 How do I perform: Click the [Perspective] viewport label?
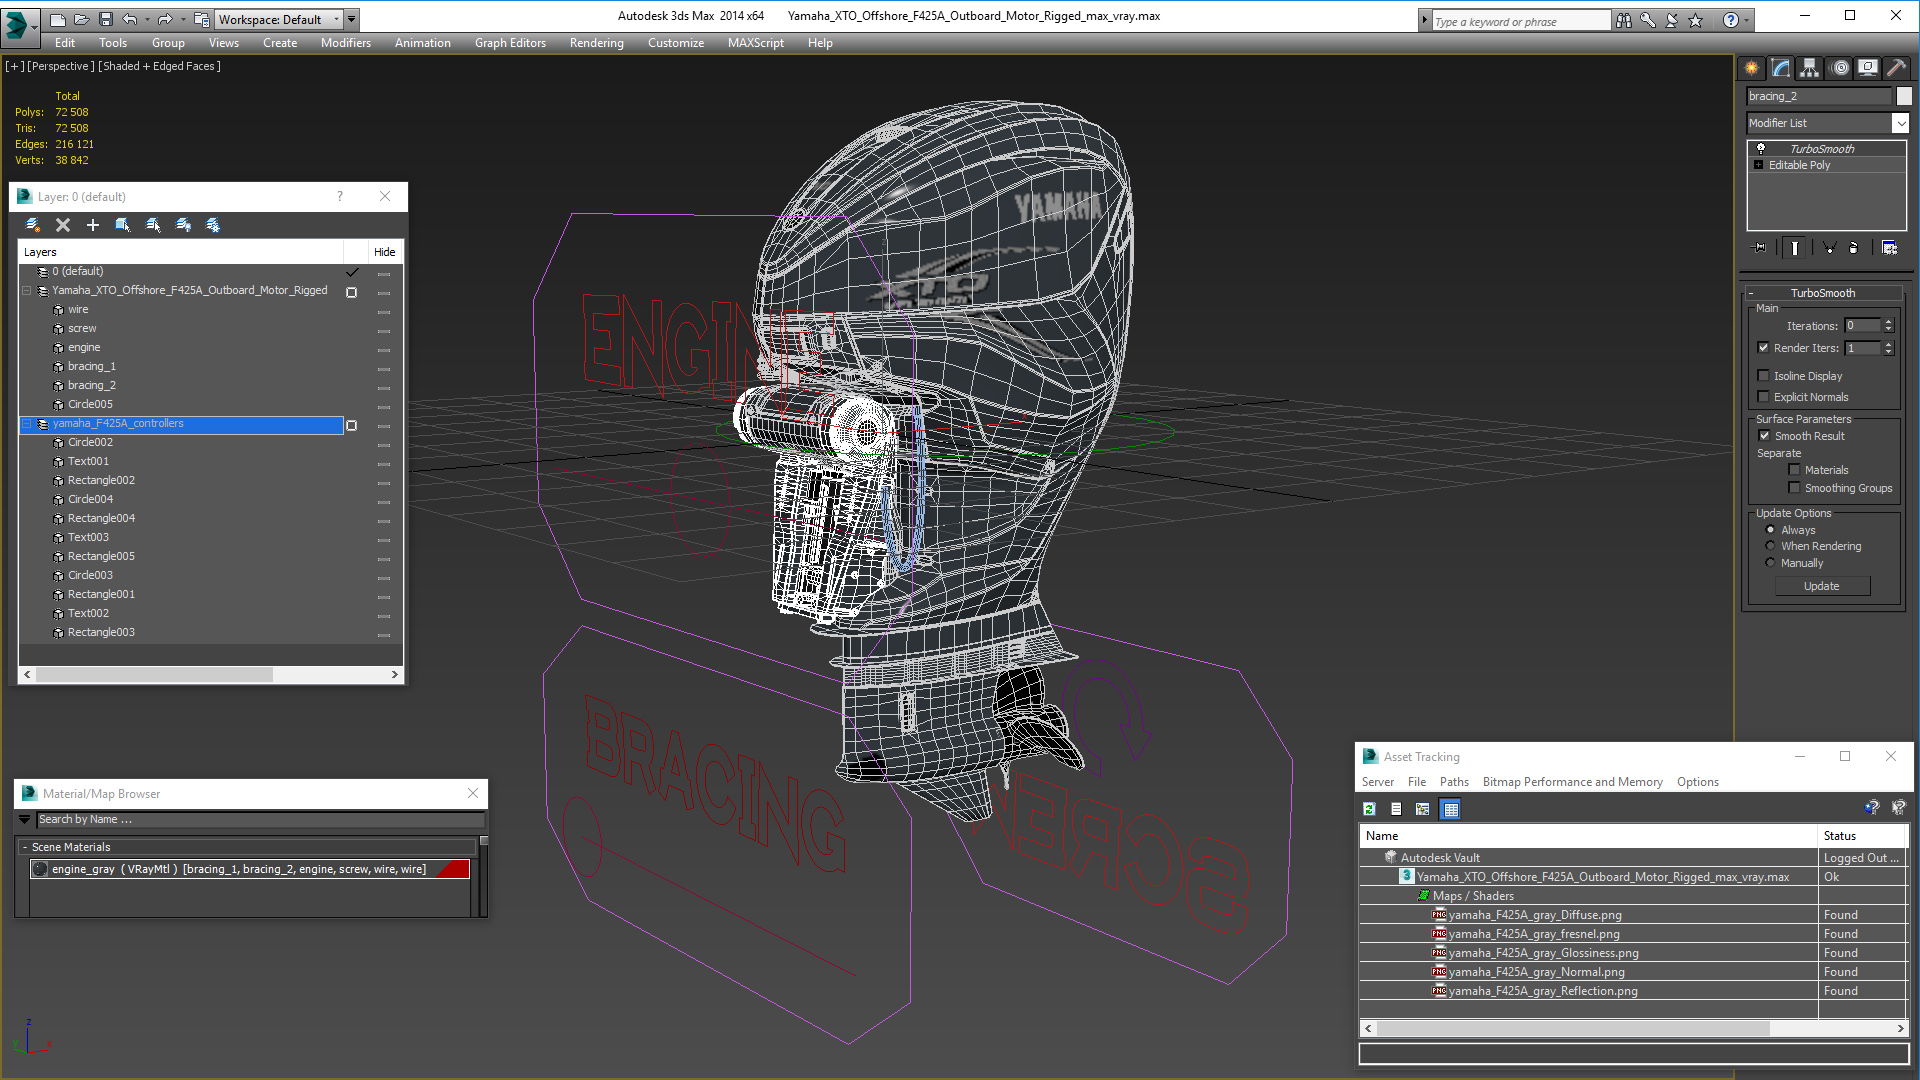click(x=60, y=66)
